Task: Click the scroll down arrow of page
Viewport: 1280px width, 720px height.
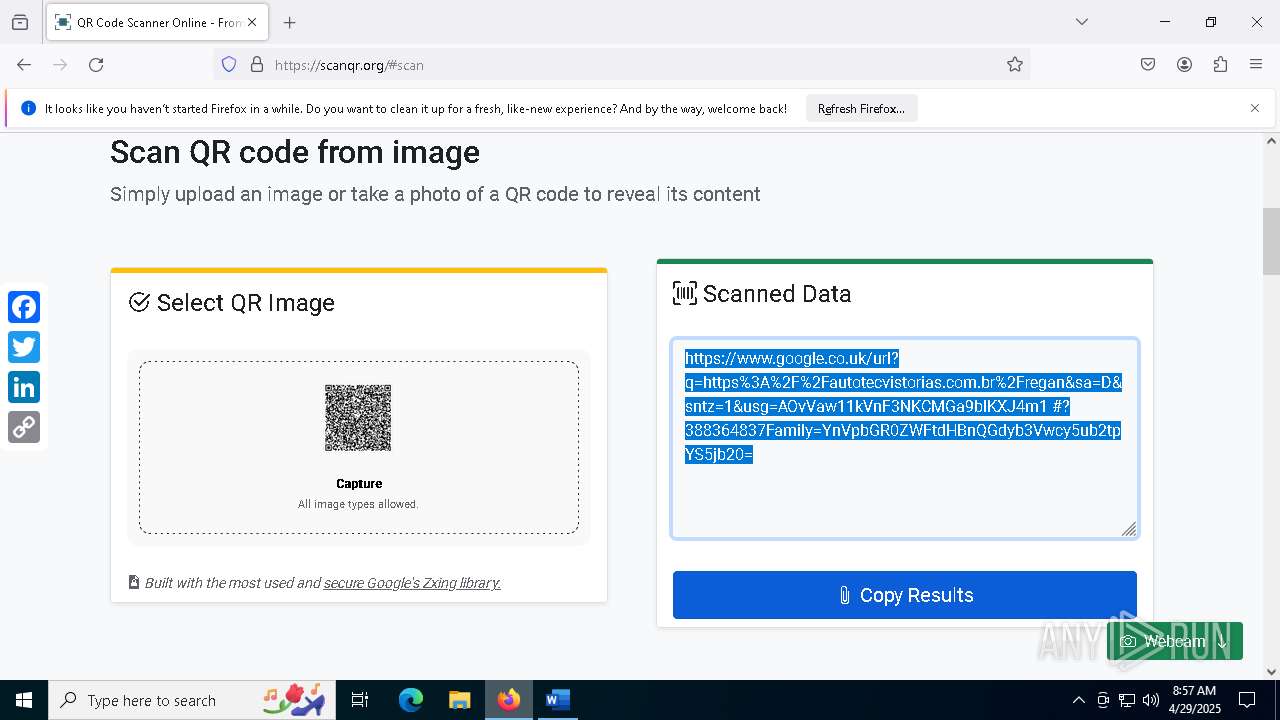Action: [1271, 672]
